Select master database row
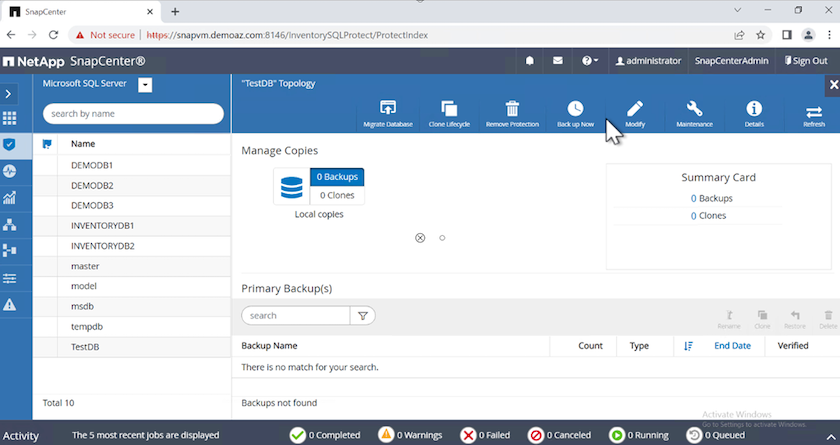840x445 pixels. coord(132,266)
